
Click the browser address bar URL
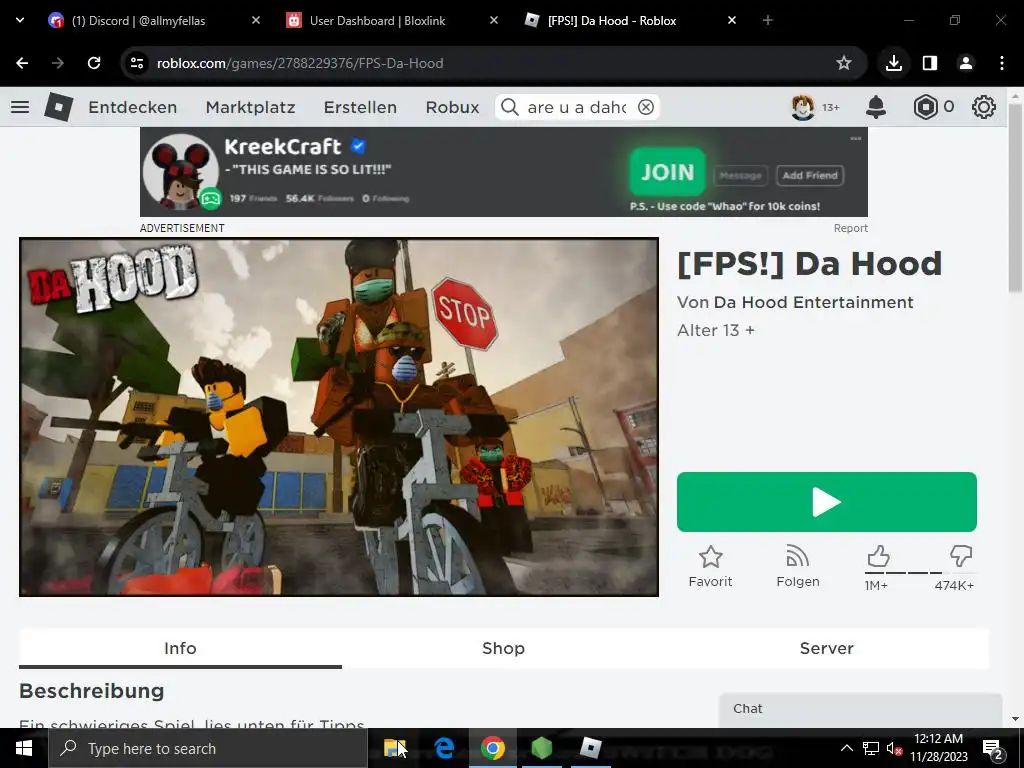tap(300, 63)
